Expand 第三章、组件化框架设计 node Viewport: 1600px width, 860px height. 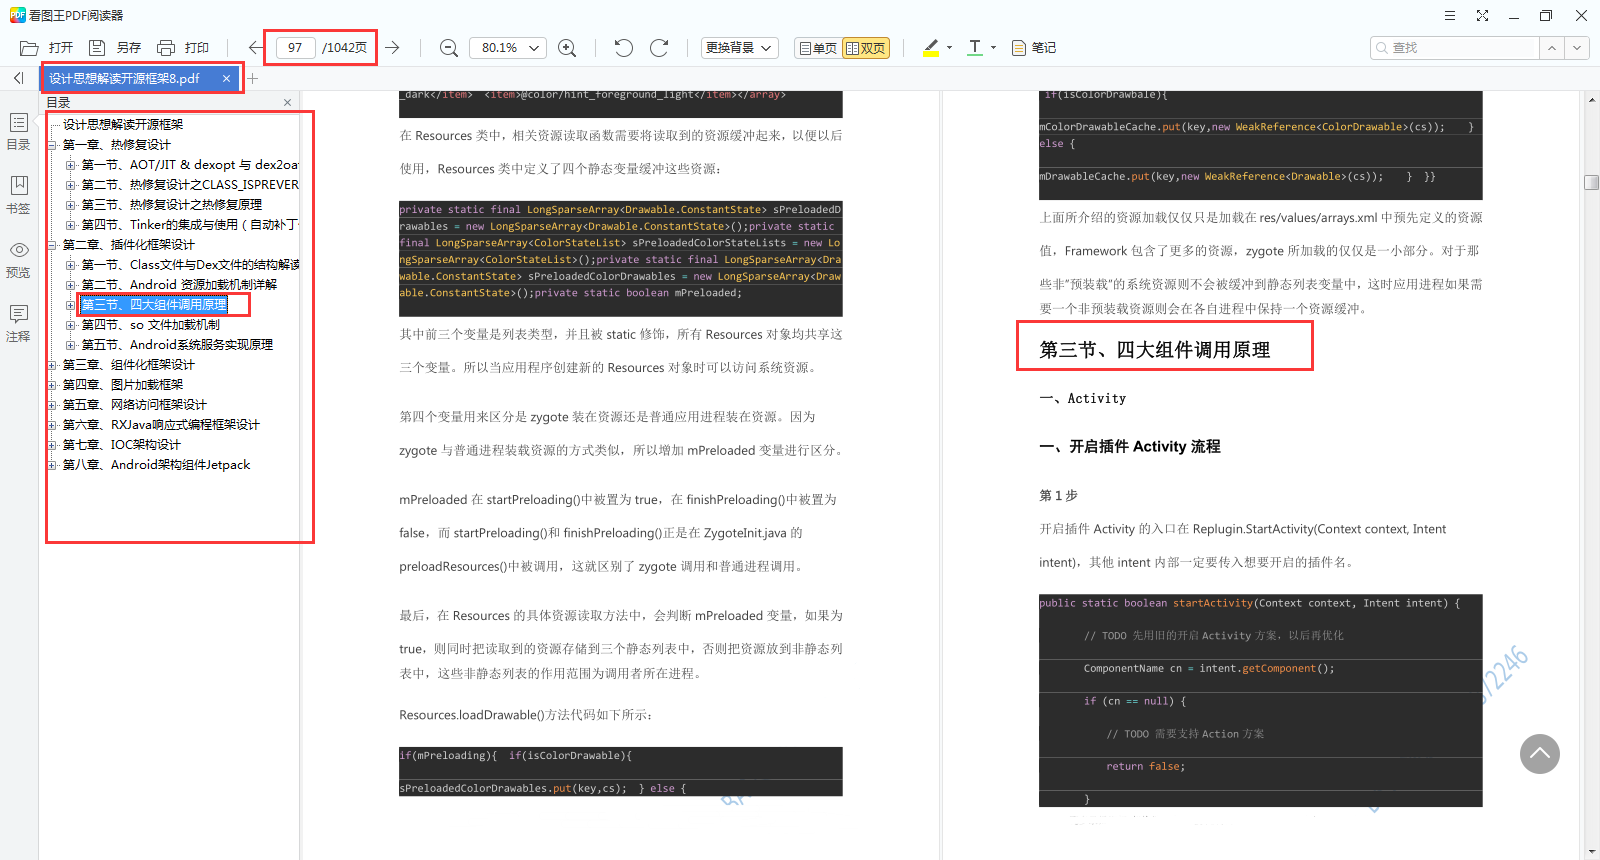52,365
